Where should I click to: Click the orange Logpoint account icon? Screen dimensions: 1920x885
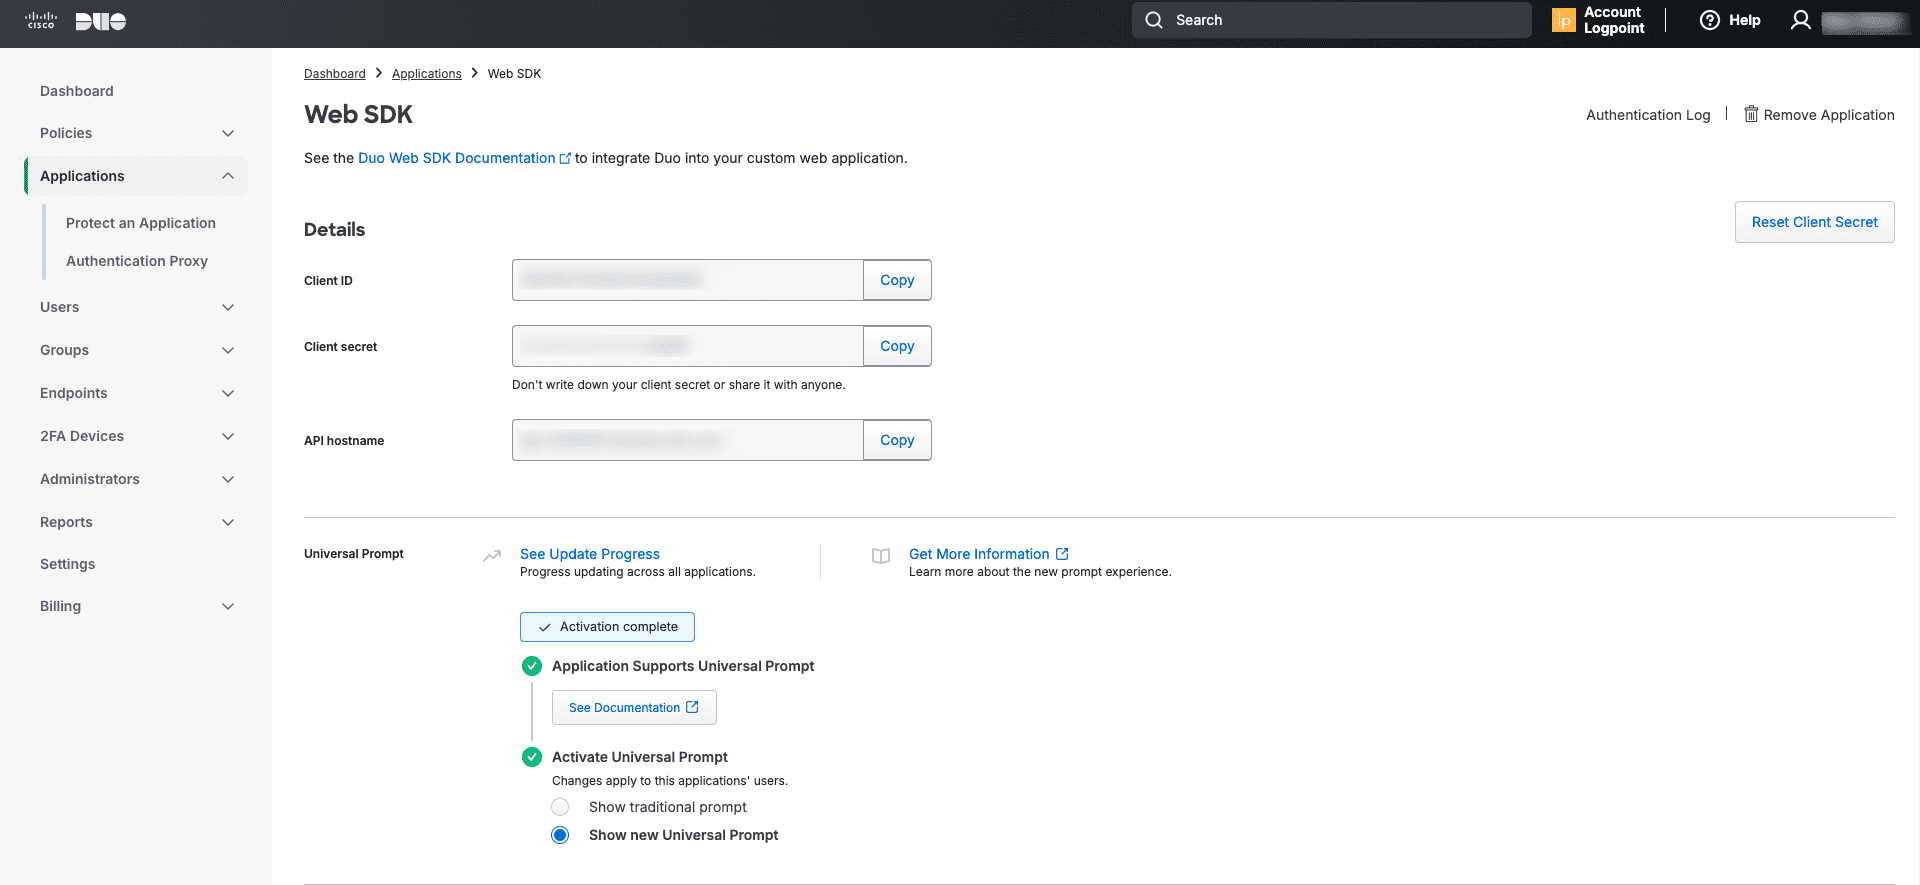pyautogui.click(x=1563, y=20)
